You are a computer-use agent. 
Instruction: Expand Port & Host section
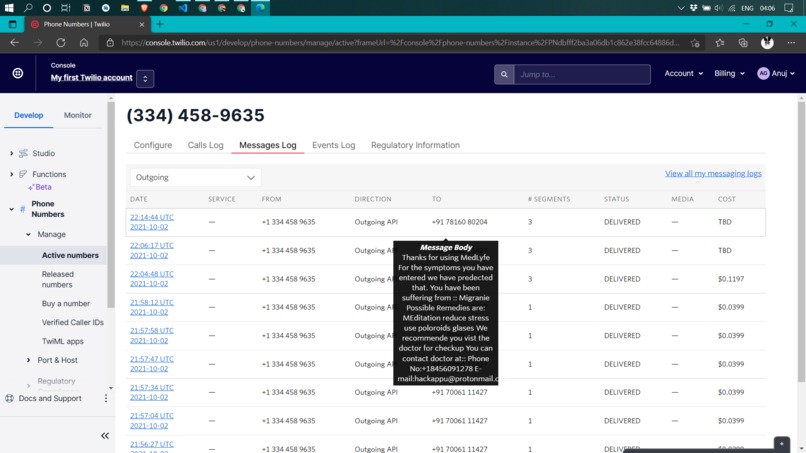pos(28,360)
